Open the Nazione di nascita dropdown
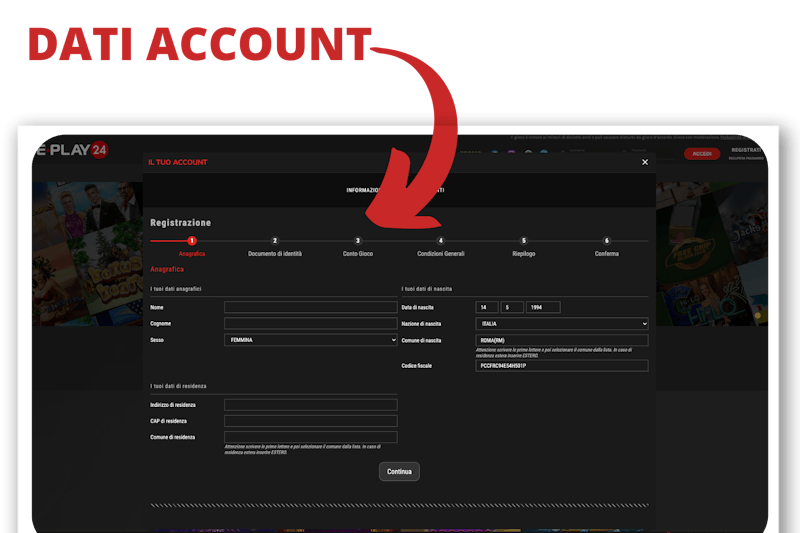 (561, 324)
